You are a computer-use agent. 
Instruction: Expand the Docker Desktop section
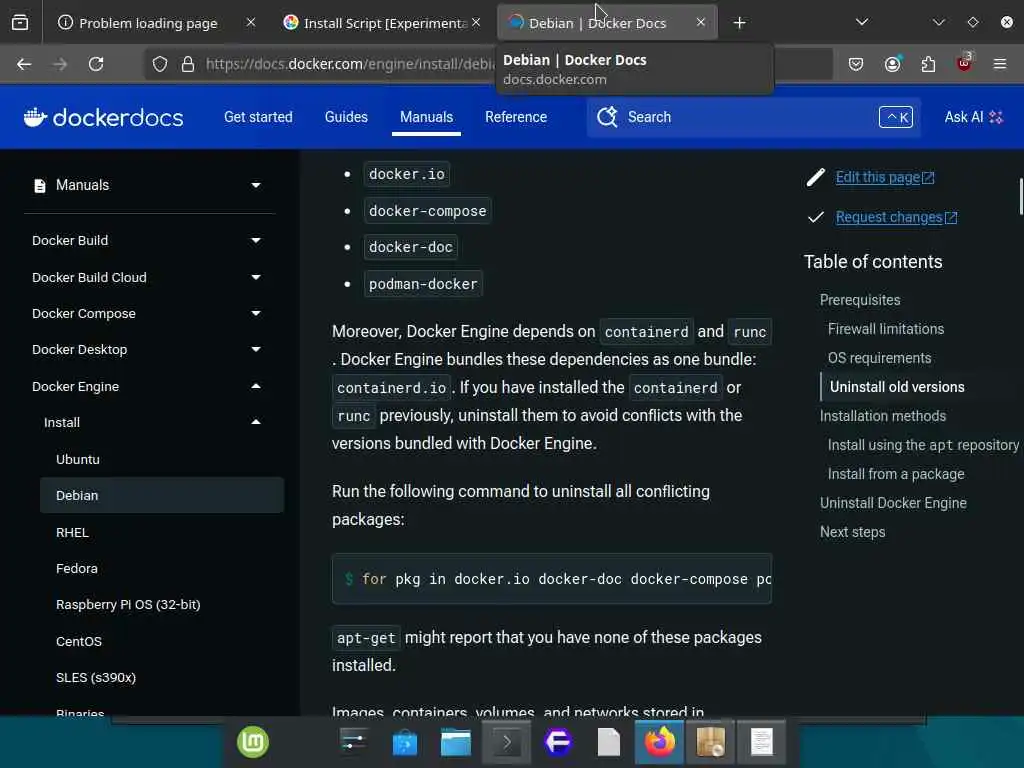pos(256,349)
